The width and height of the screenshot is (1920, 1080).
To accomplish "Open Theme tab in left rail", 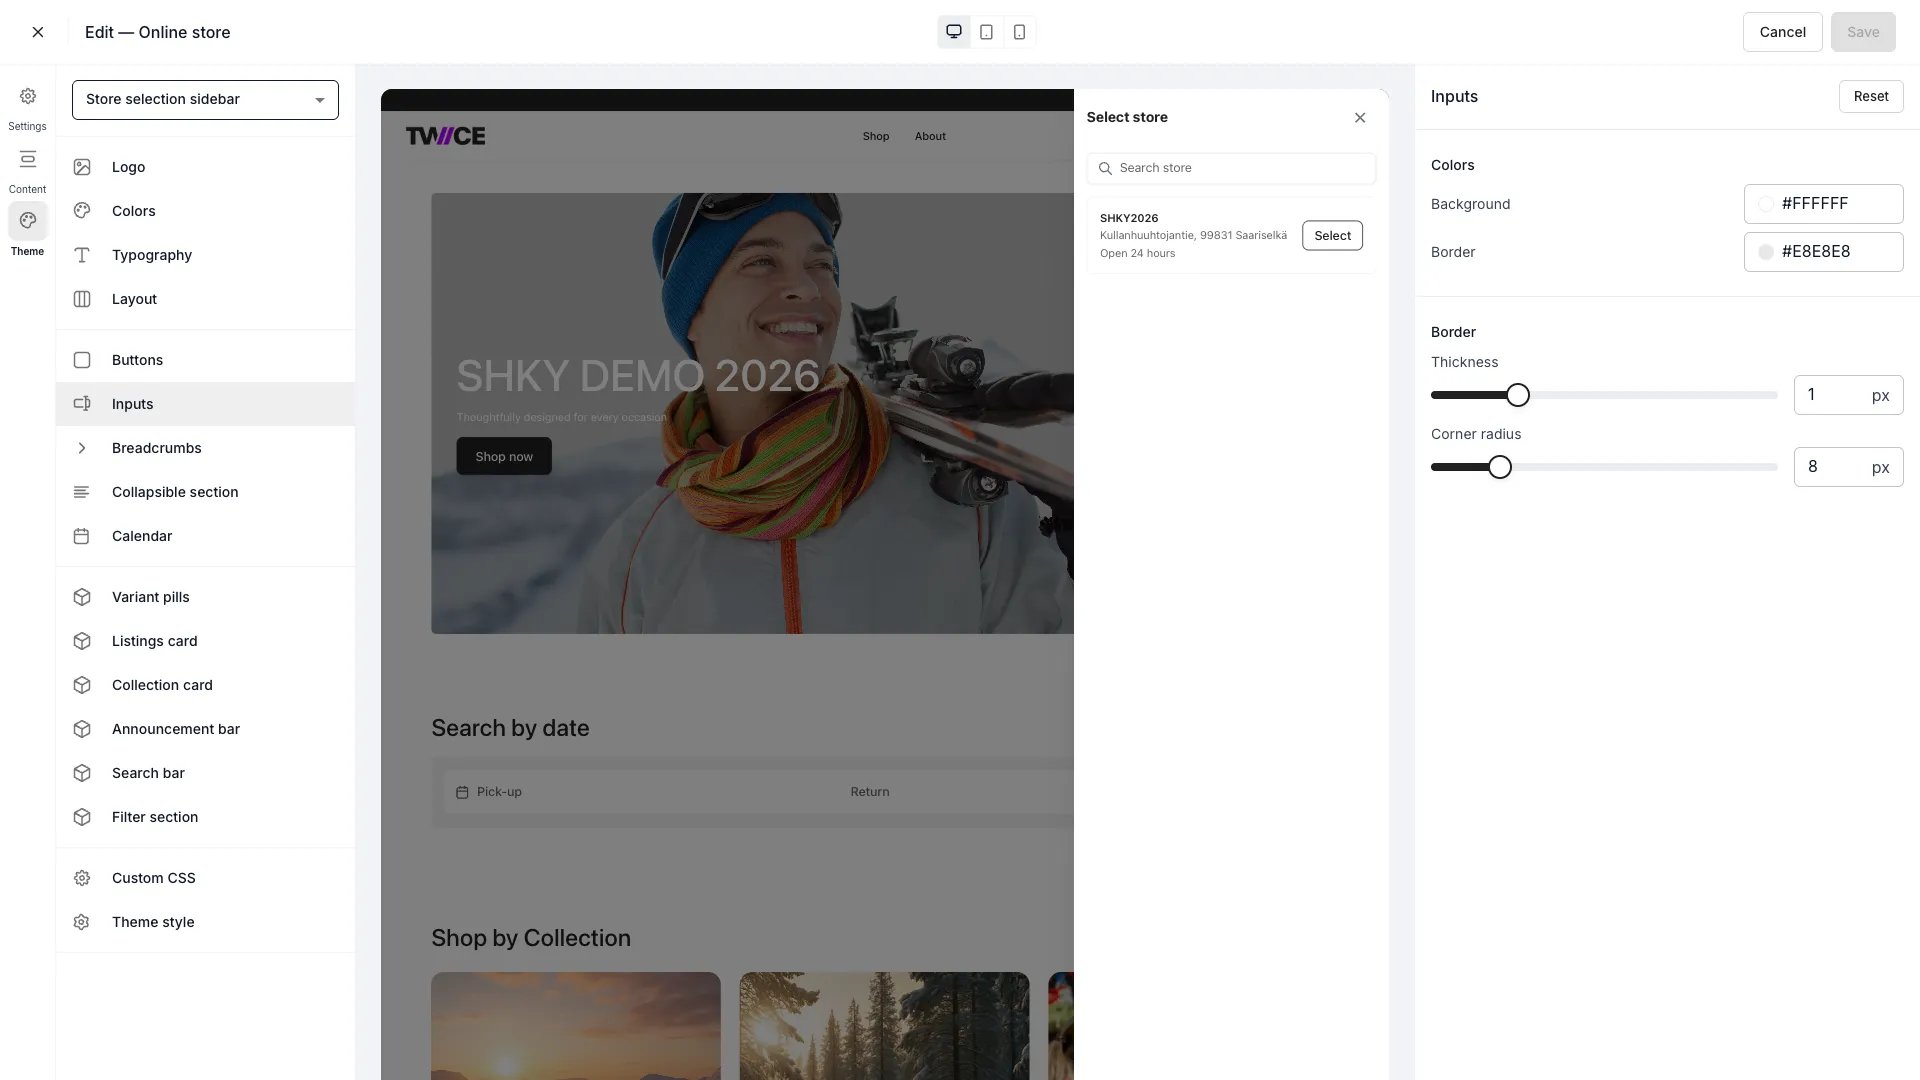I will (27, 231).
